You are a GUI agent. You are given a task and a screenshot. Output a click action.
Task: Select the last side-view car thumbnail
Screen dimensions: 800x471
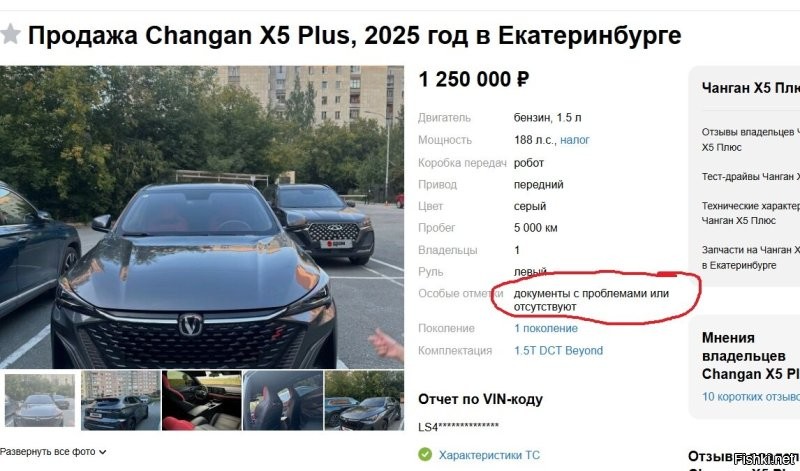click(x=364, y=401)
